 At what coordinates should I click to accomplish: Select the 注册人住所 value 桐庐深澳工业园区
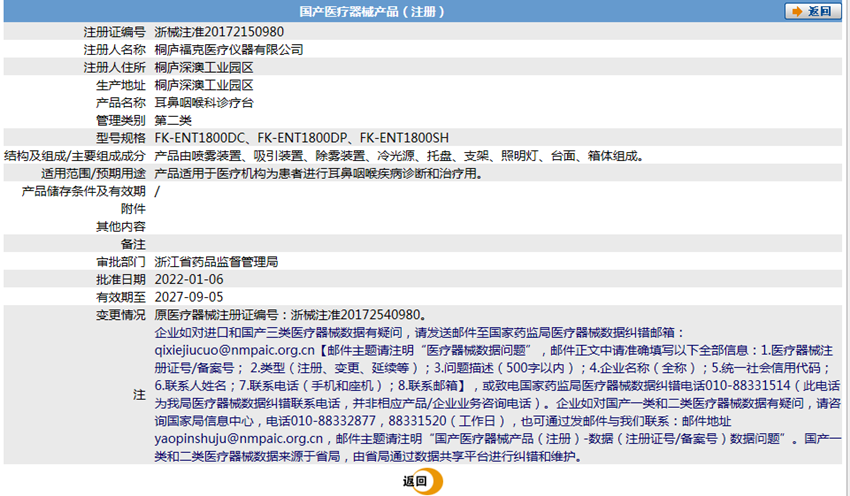(x=204, y=68)
